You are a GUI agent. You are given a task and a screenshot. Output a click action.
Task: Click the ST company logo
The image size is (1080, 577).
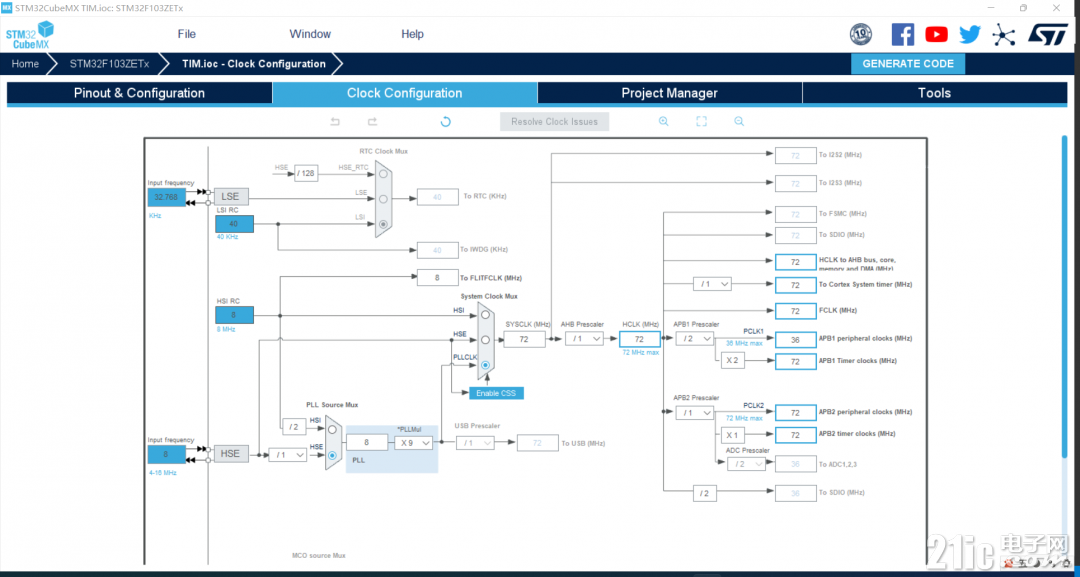(x=1048, y=34)
